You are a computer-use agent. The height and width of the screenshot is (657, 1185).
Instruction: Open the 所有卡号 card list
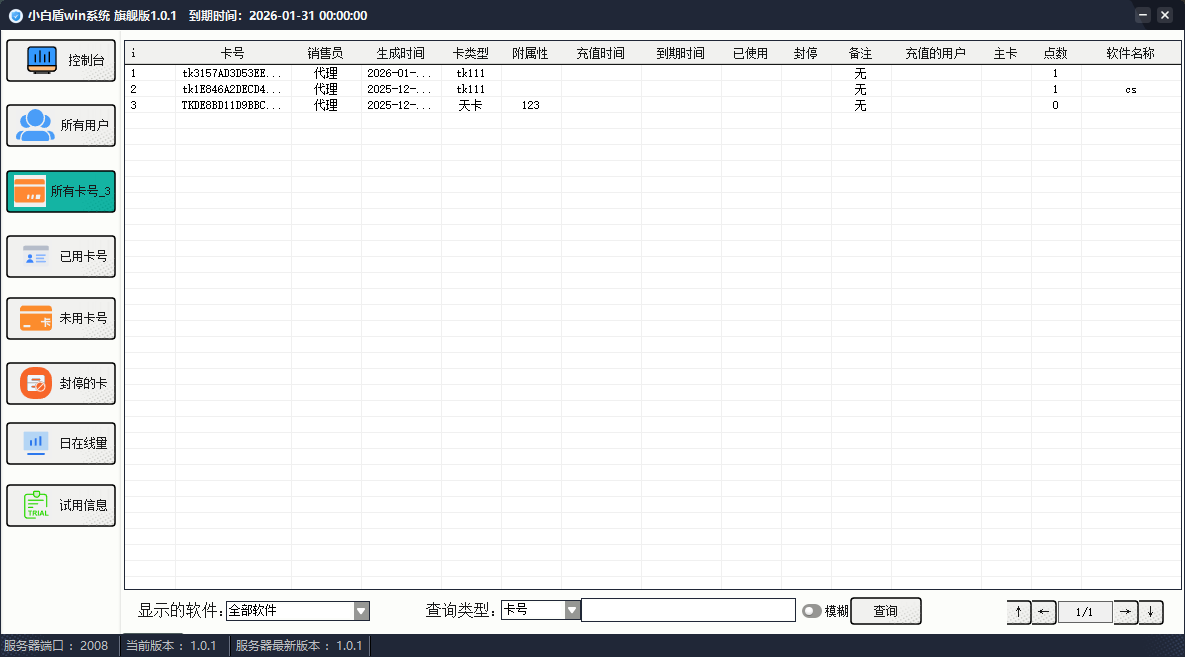tap(61, 190)
